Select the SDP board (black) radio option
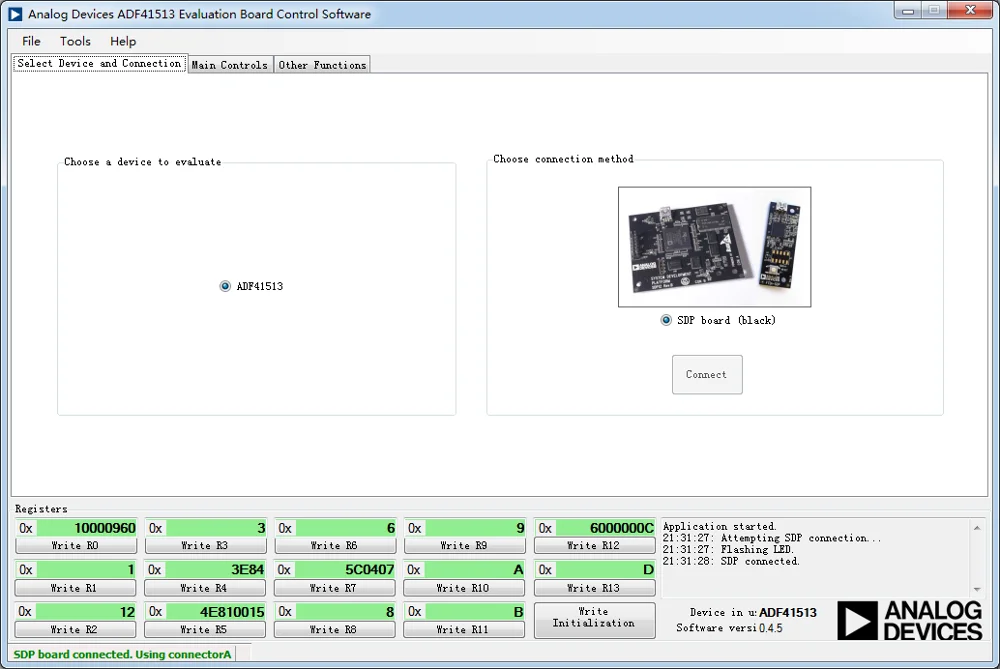 pos(666,320)
